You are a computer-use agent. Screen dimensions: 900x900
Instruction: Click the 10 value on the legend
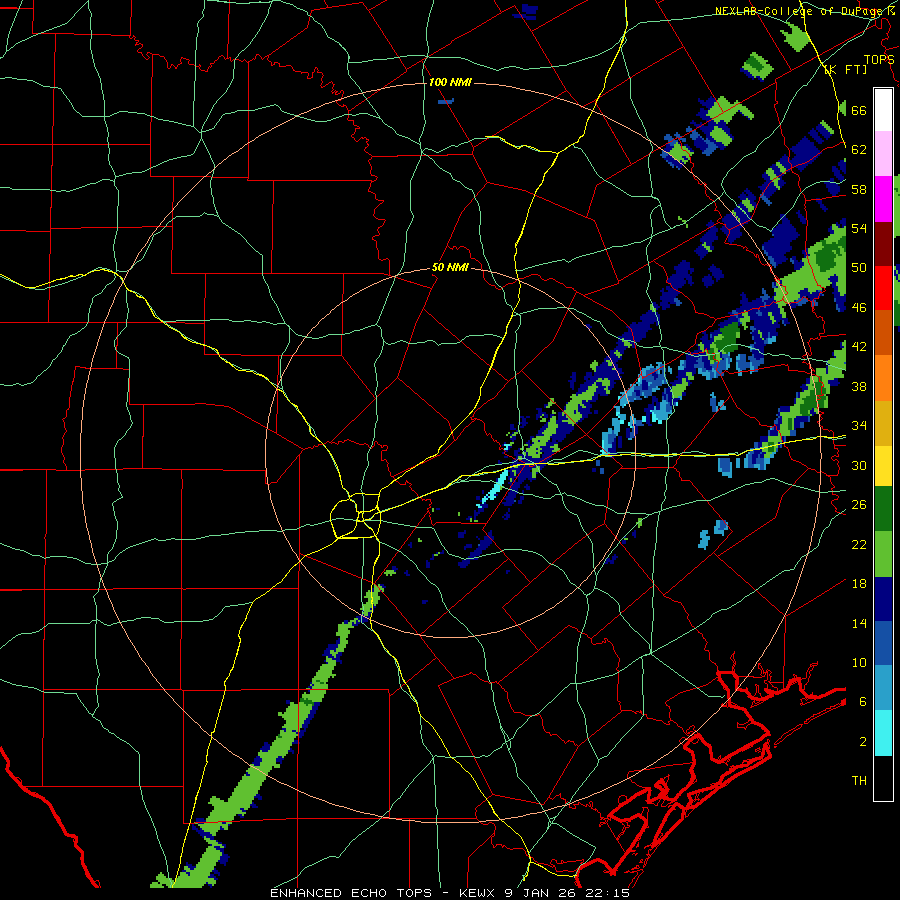859,663
